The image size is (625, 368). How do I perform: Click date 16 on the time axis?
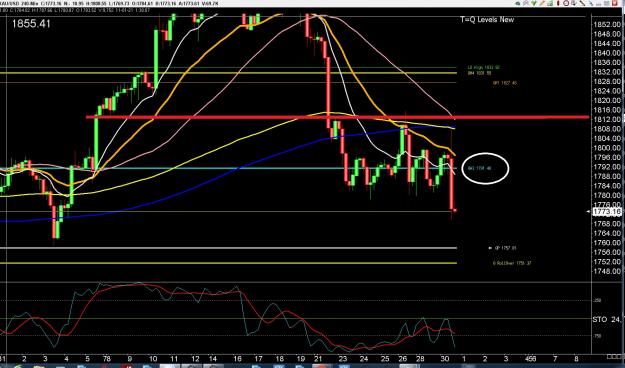coord(237,359)
